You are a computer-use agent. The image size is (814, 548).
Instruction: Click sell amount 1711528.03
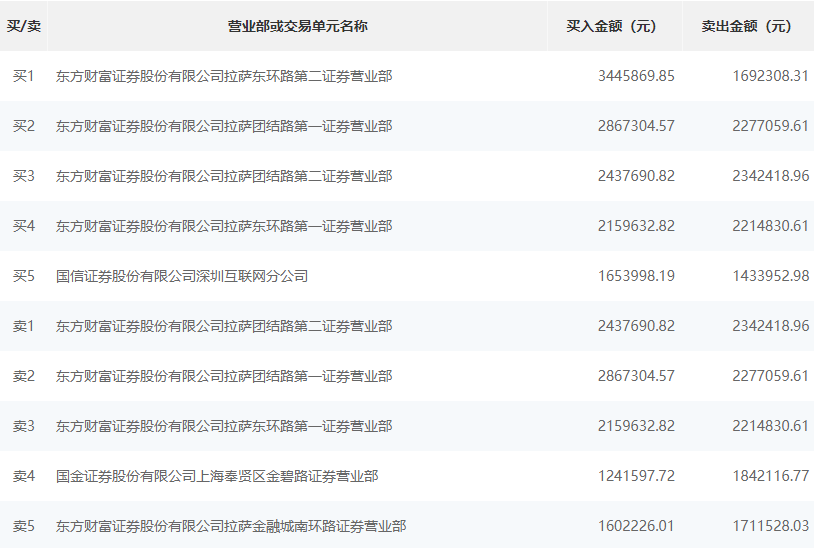[x=771, y=526]
